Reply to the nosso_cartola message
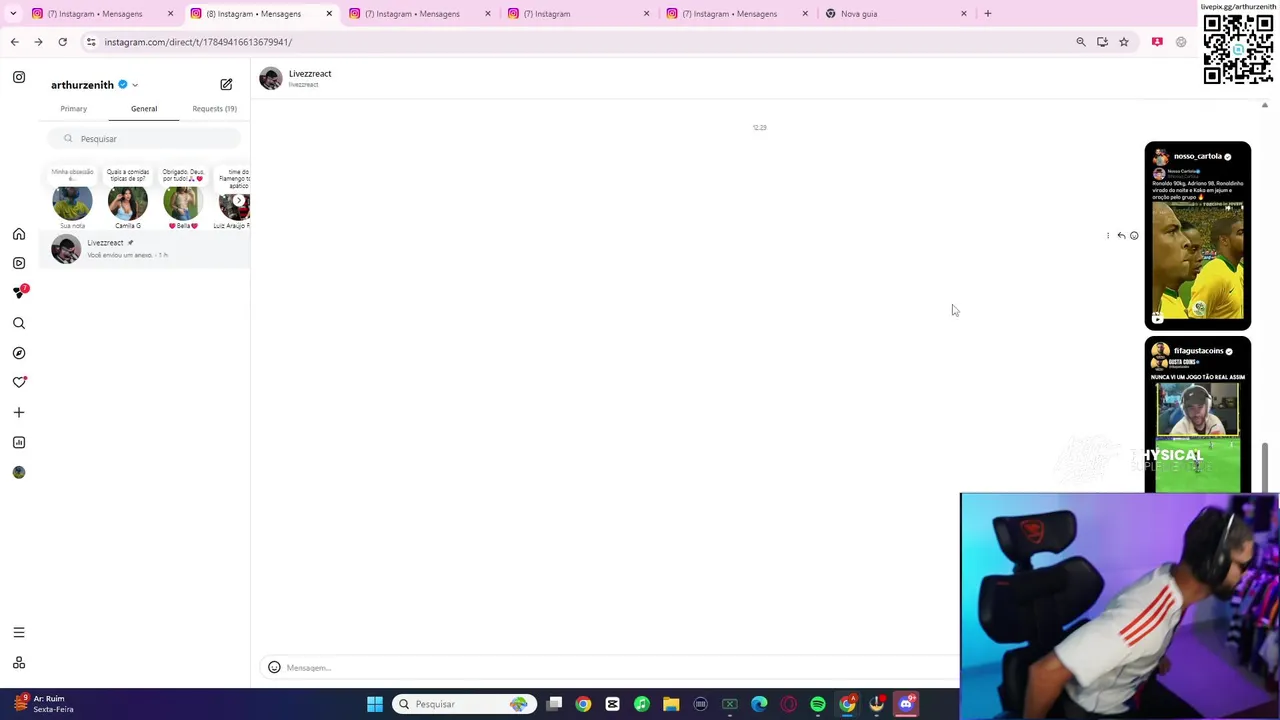This screenshot has height=720, width=1280. [1121, 236]
